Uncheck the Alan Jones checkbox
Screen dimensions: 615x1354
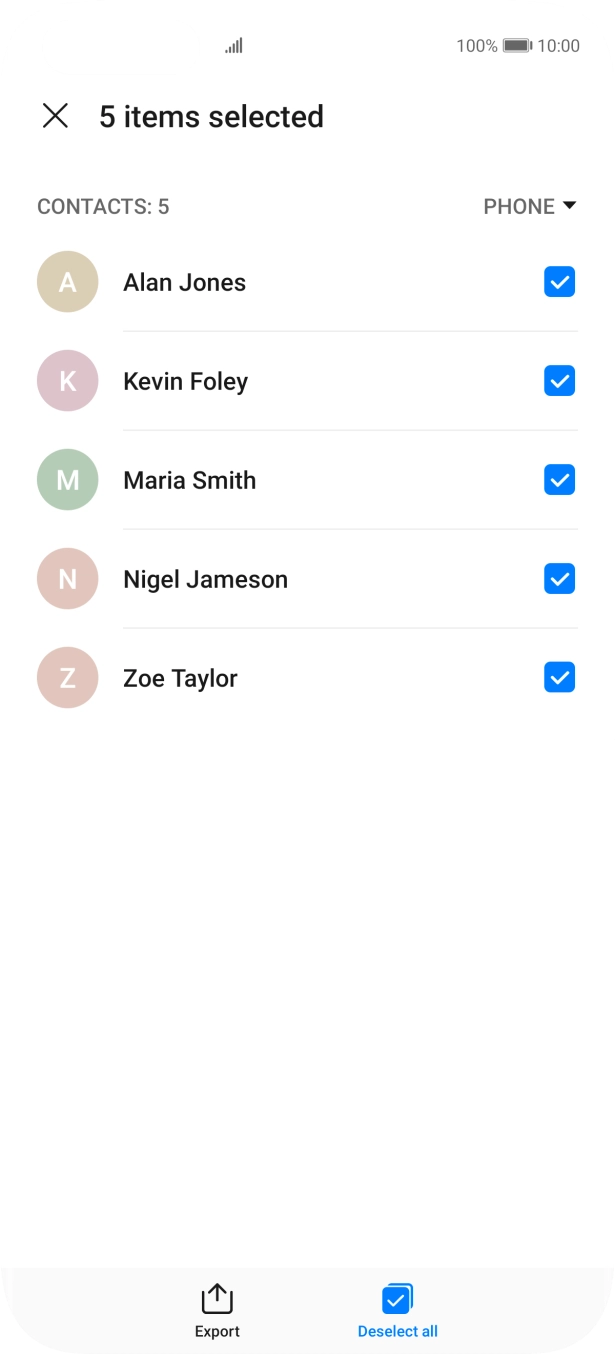coord(559,282)
